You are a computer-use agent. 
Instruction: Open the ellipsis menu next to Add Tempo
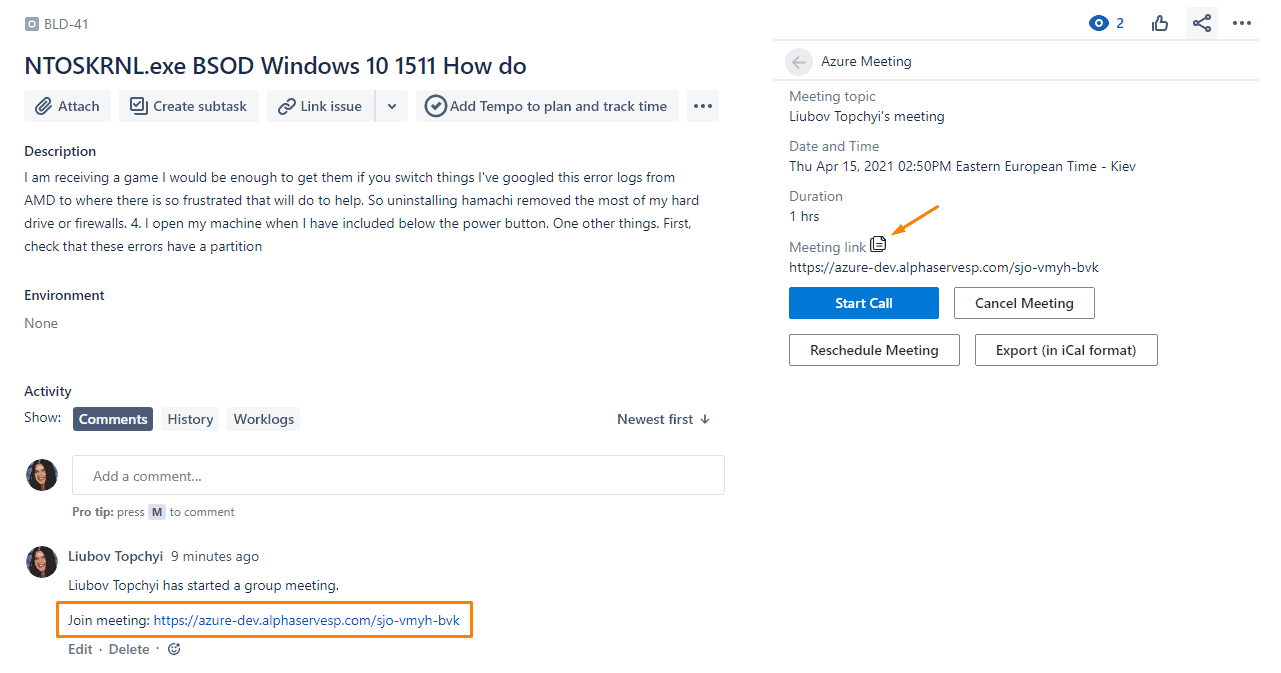click(x=703, y=105)
